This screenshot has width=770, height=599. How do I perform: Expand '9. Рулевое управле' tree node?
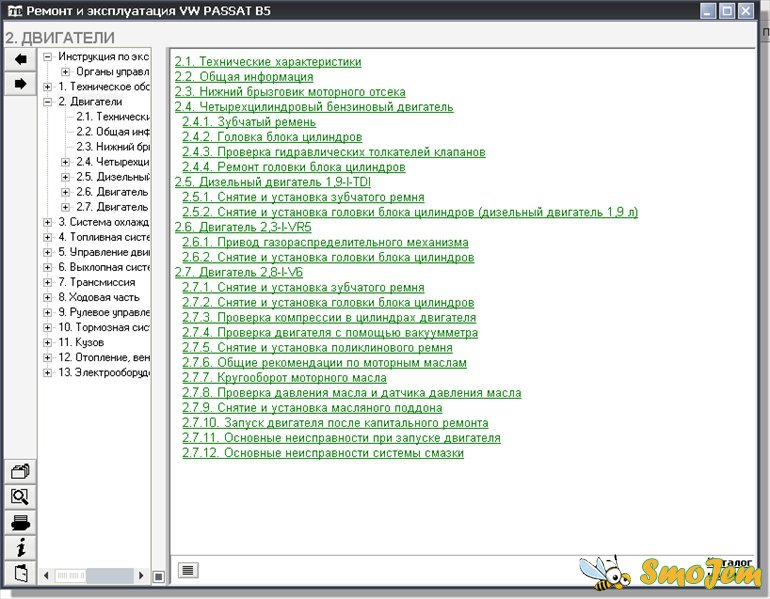point(48,312)
